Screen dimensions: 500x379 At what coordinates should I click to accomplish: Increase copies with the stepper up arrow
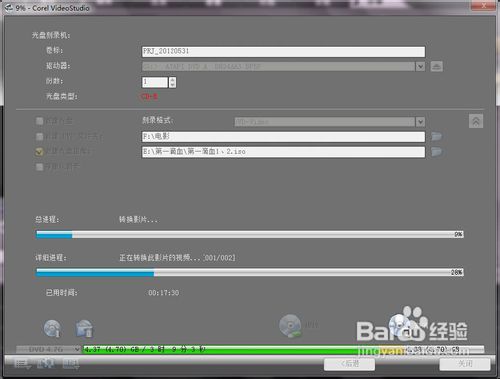coord(172,80)
